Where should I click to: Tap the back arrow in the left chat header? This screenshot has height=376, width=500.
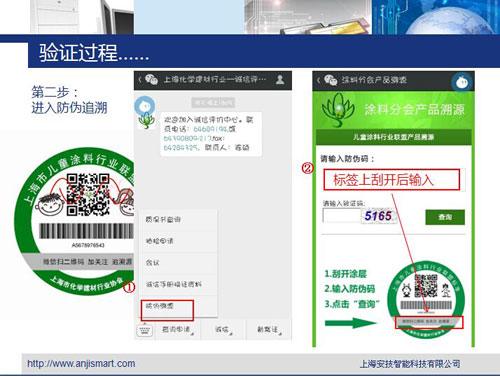[140, 80]
